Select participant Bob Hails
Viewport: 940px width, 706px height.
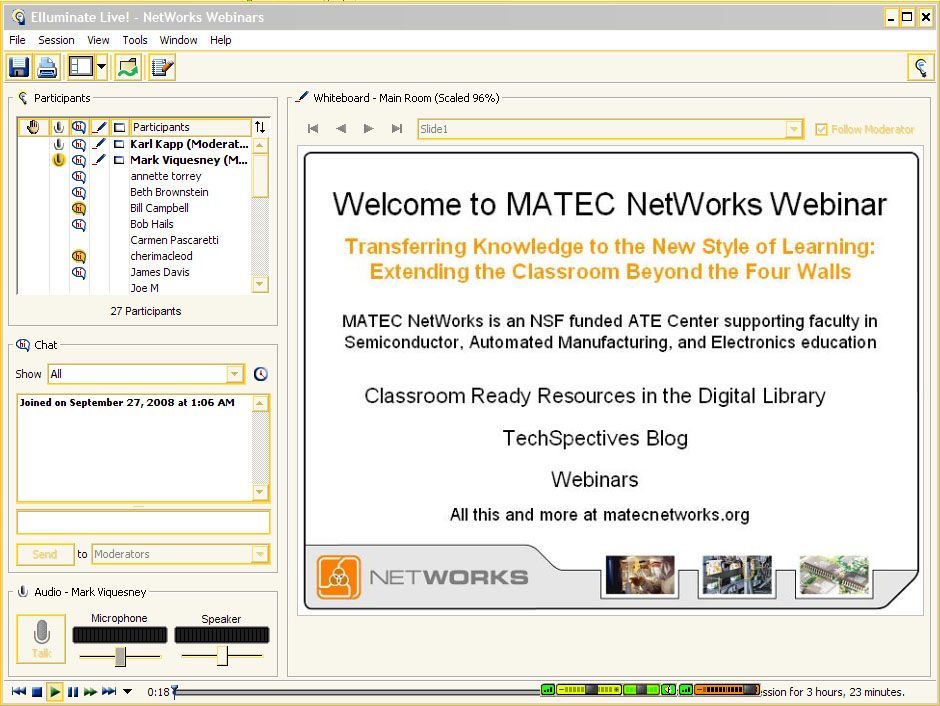pos(152,224)
